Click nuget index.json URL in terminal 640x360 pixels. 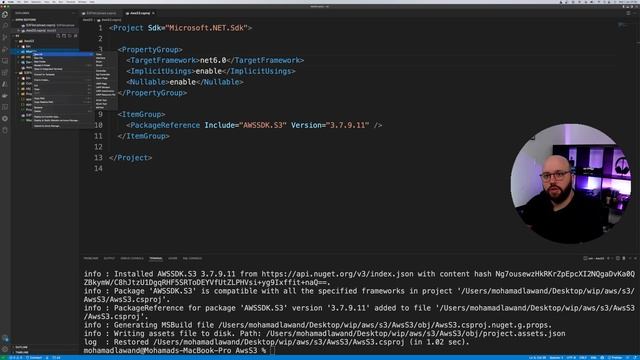tap(337, 274)
